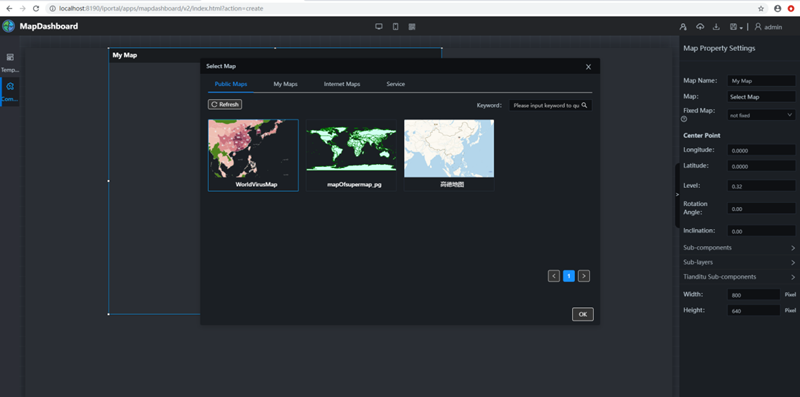This screenshot has width=800, height=397.
Task: Edit the Longitude value field
Action: tap(761, 151)
